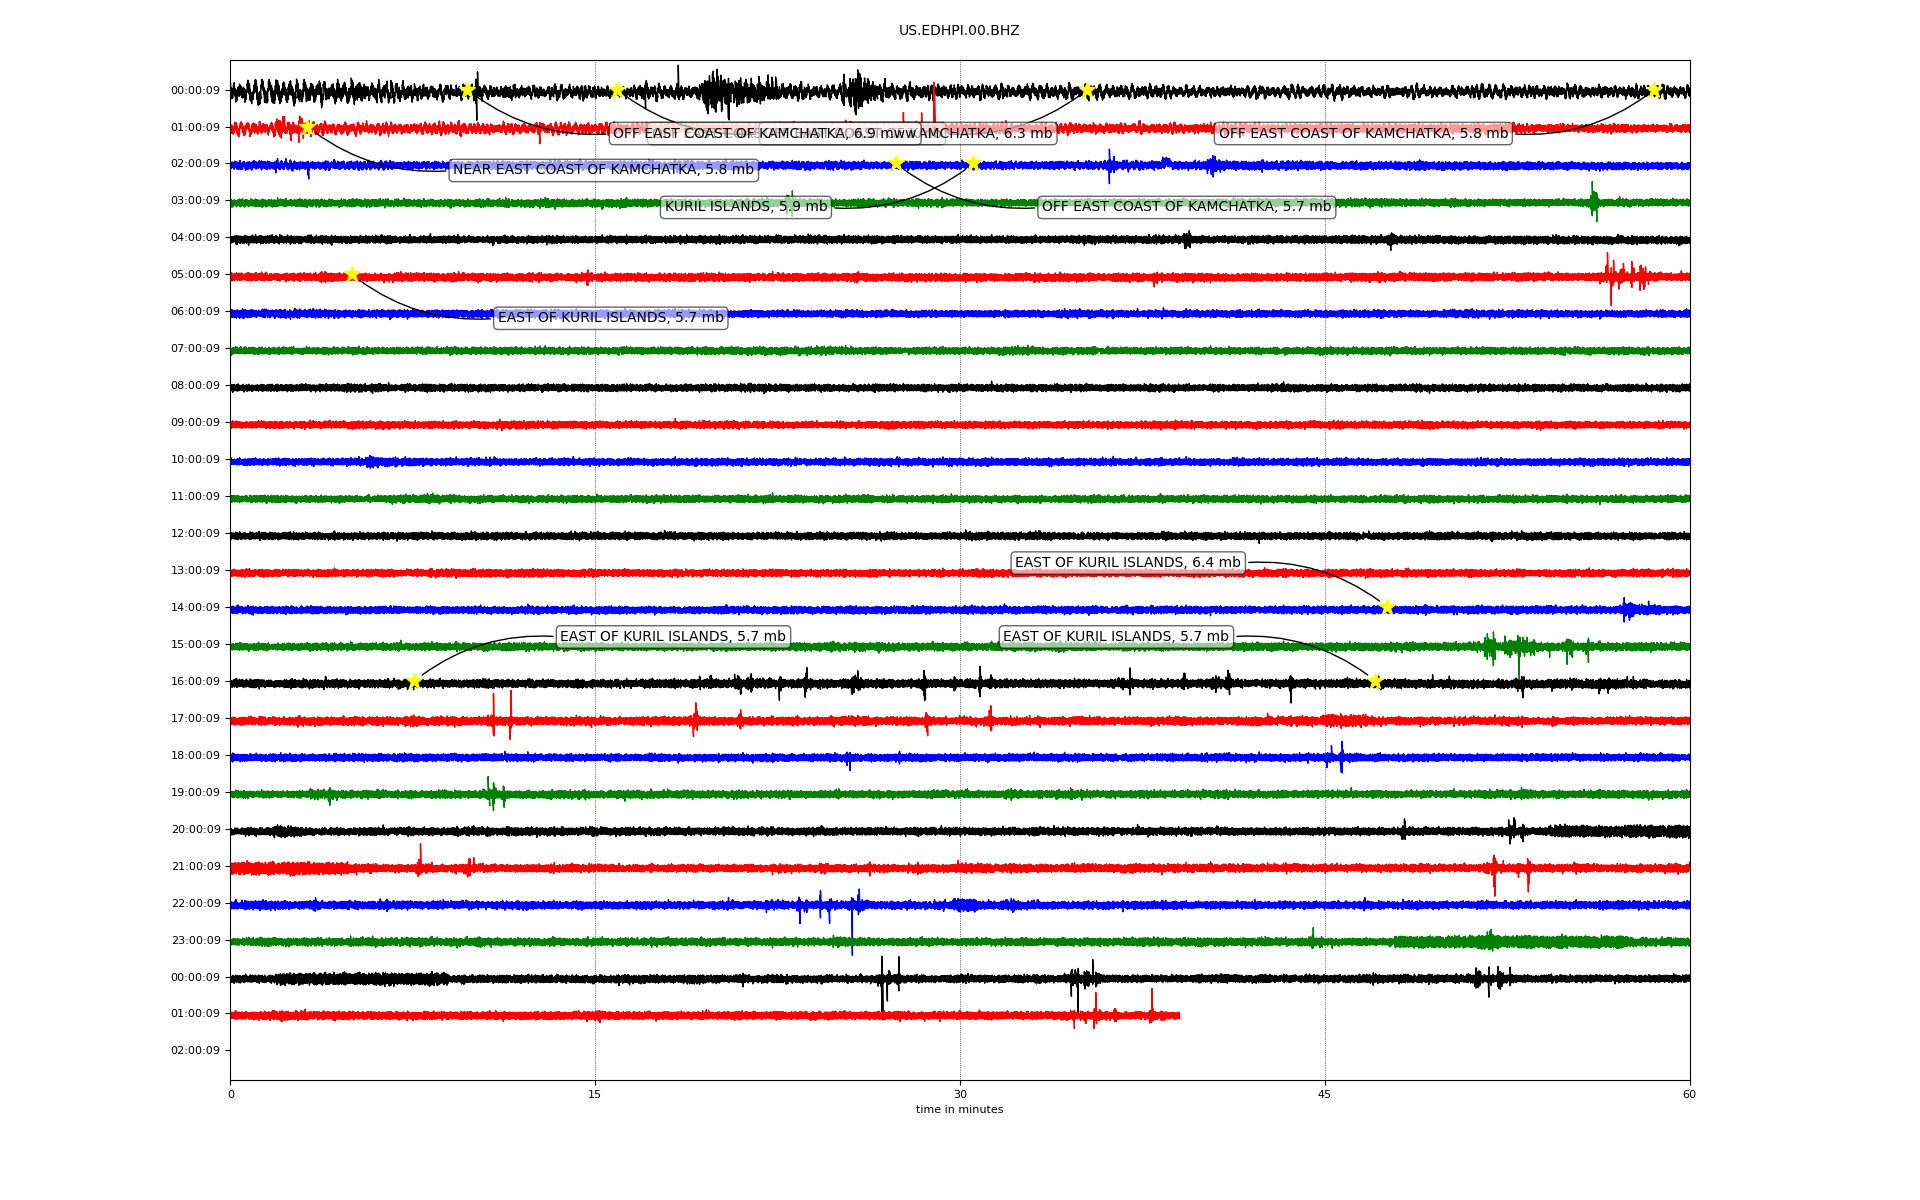Click the 16:00:09 time label
The height and width of the screenshot is (1200, 1920).
tap(195, 682)
